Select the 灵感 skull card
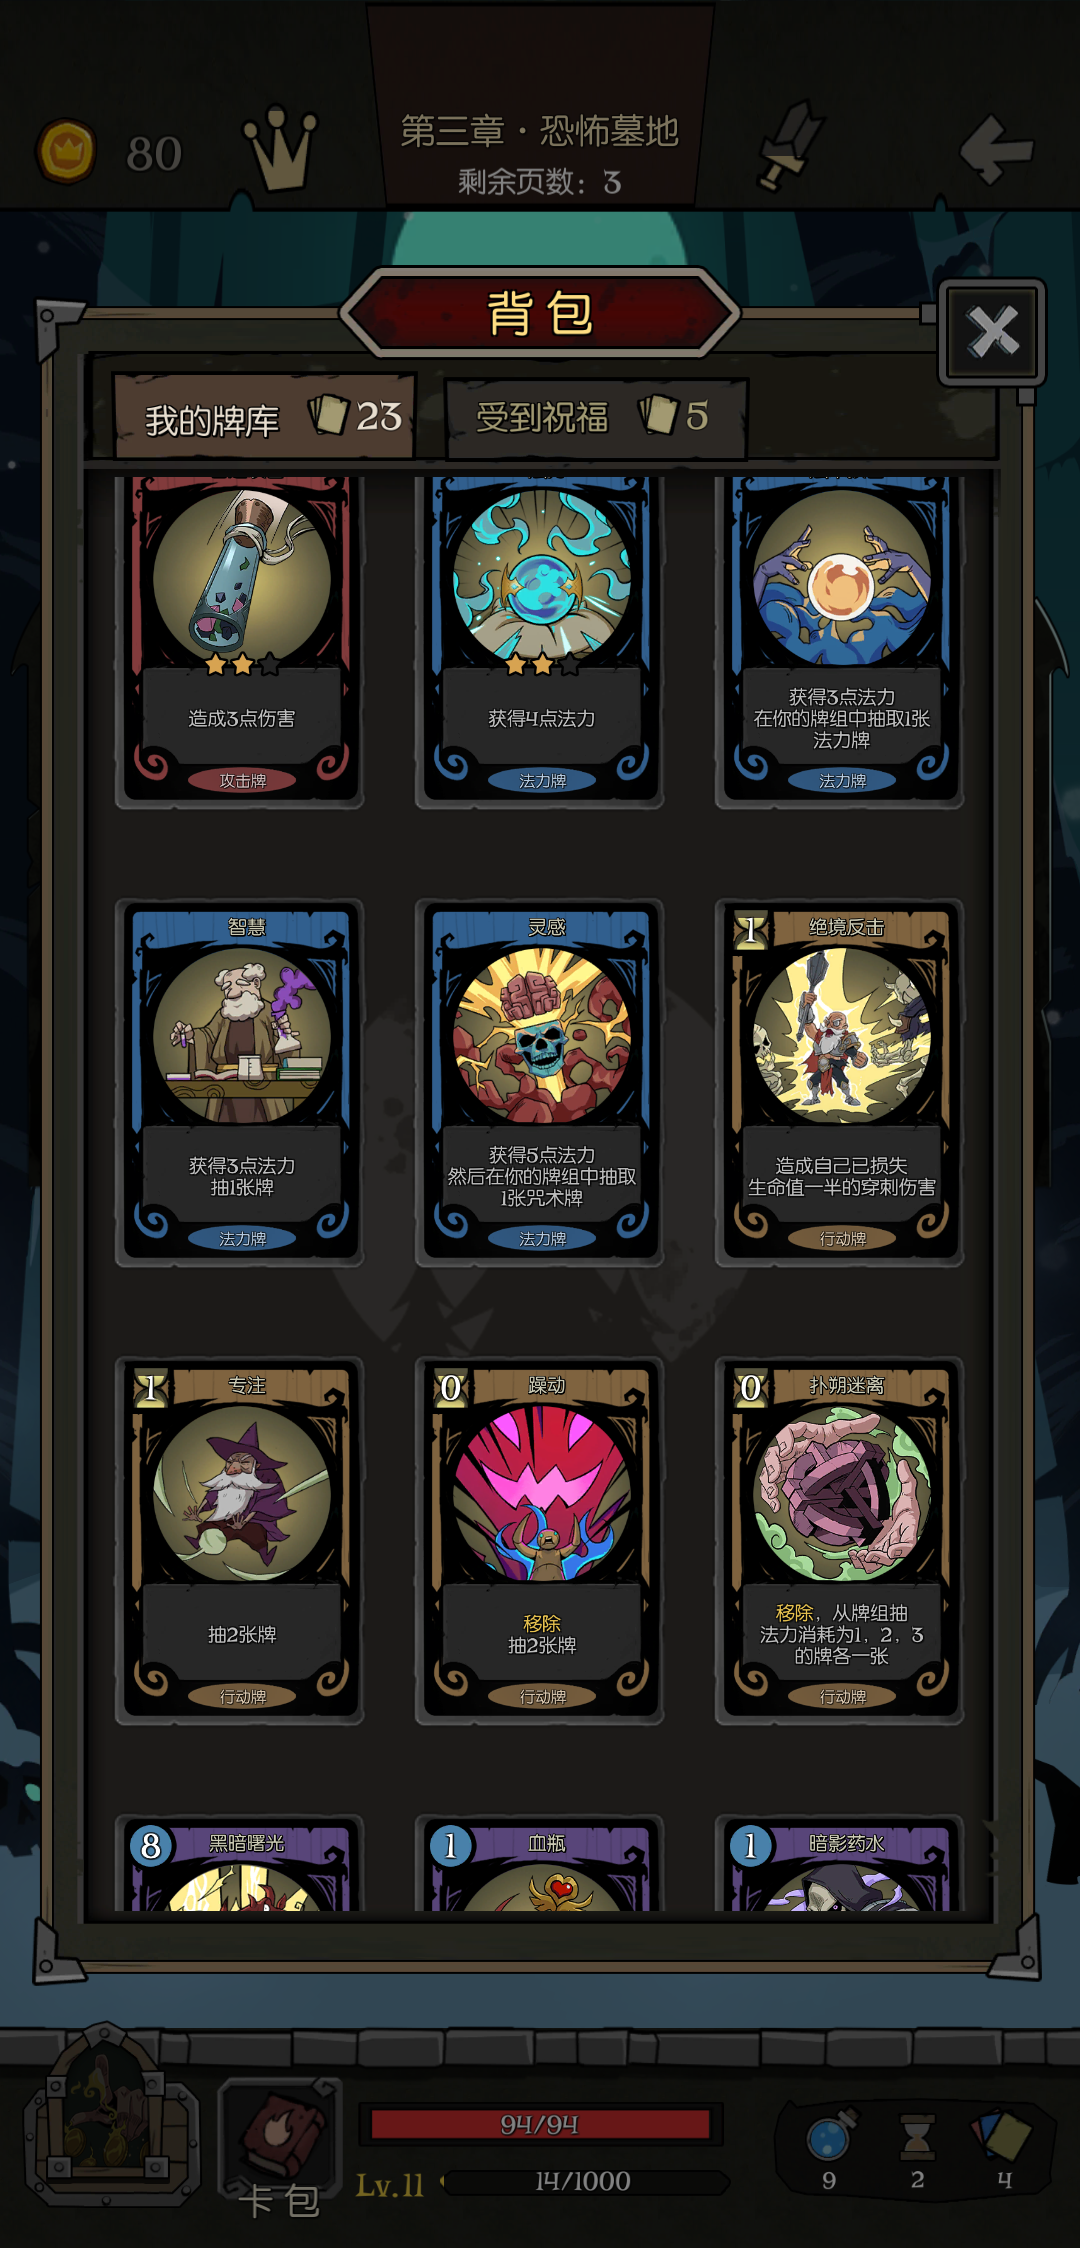This screenshot has width=1080, height=2248. (x=540, y=1083)
